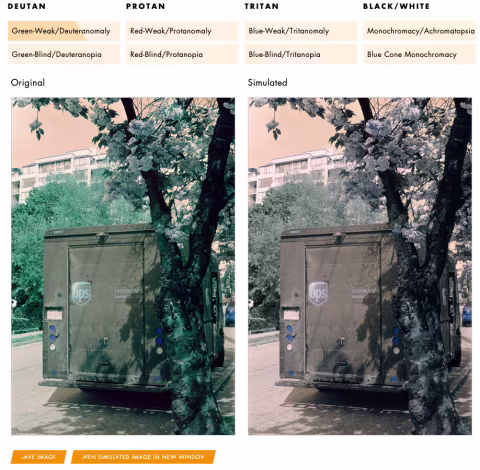Select Green-Weak/Deuteranomaly simulation option
Screen dimensions: 480x470
tap(64, 31)
